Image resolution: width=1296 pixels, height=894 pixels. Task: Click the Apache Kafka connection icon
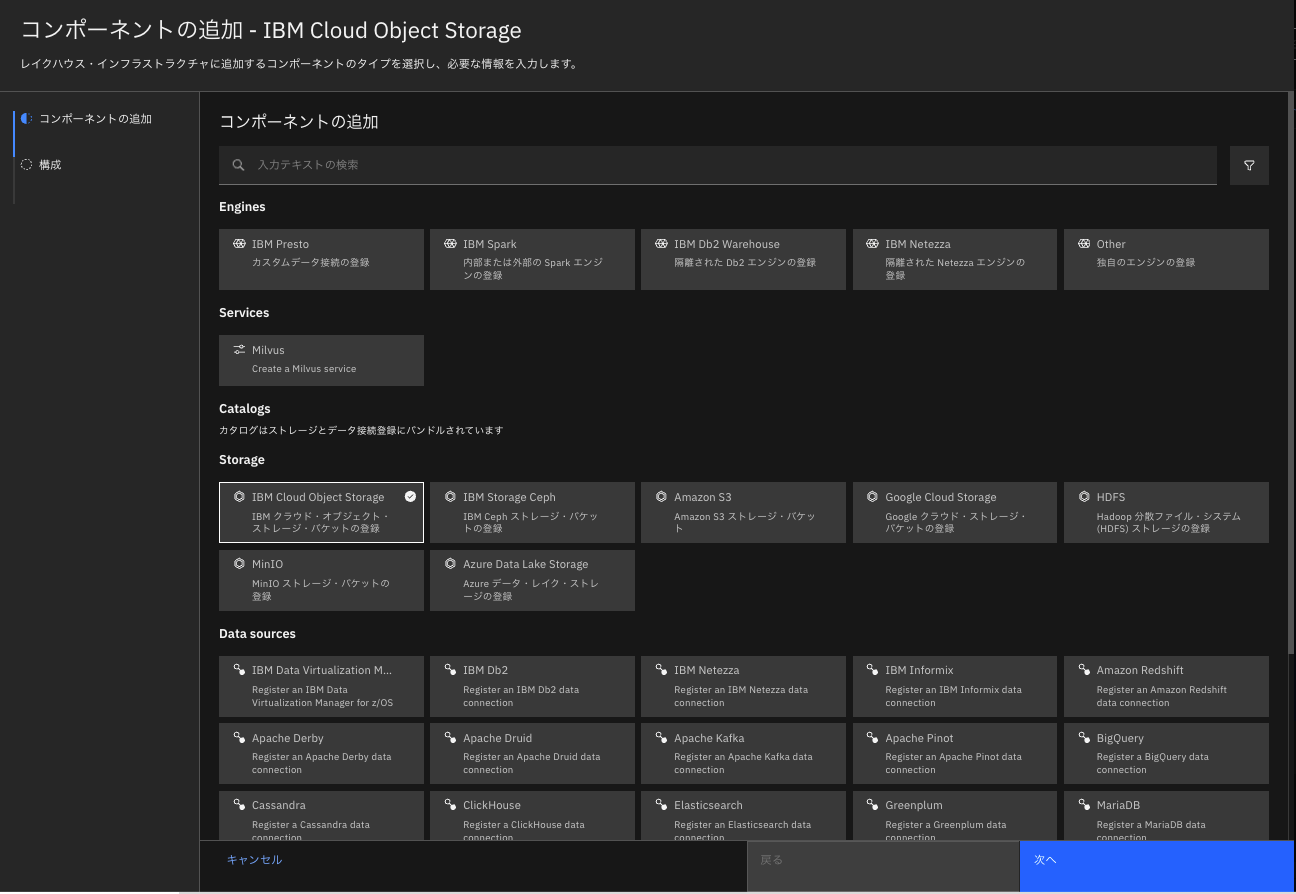click(x=661, y=738)
